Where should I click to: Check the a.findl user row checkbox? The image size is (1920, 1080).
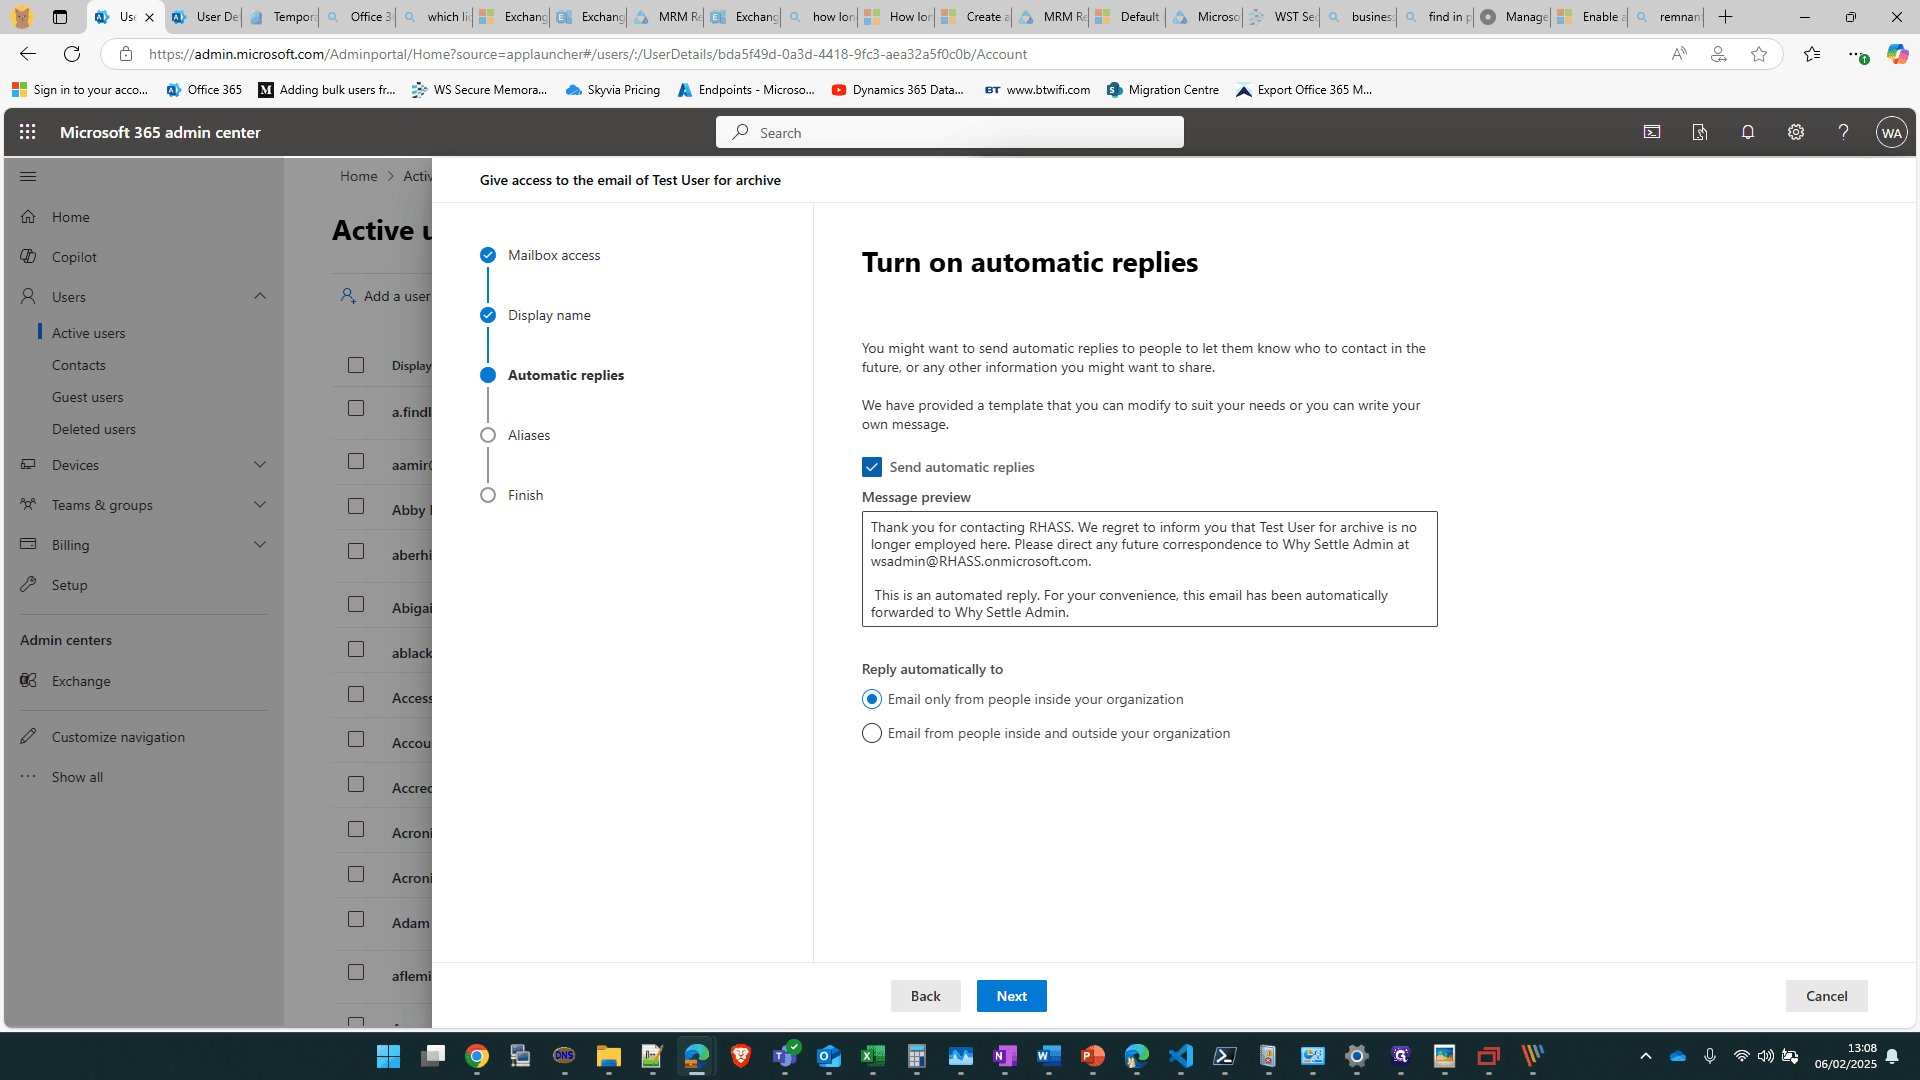point(356,408)
